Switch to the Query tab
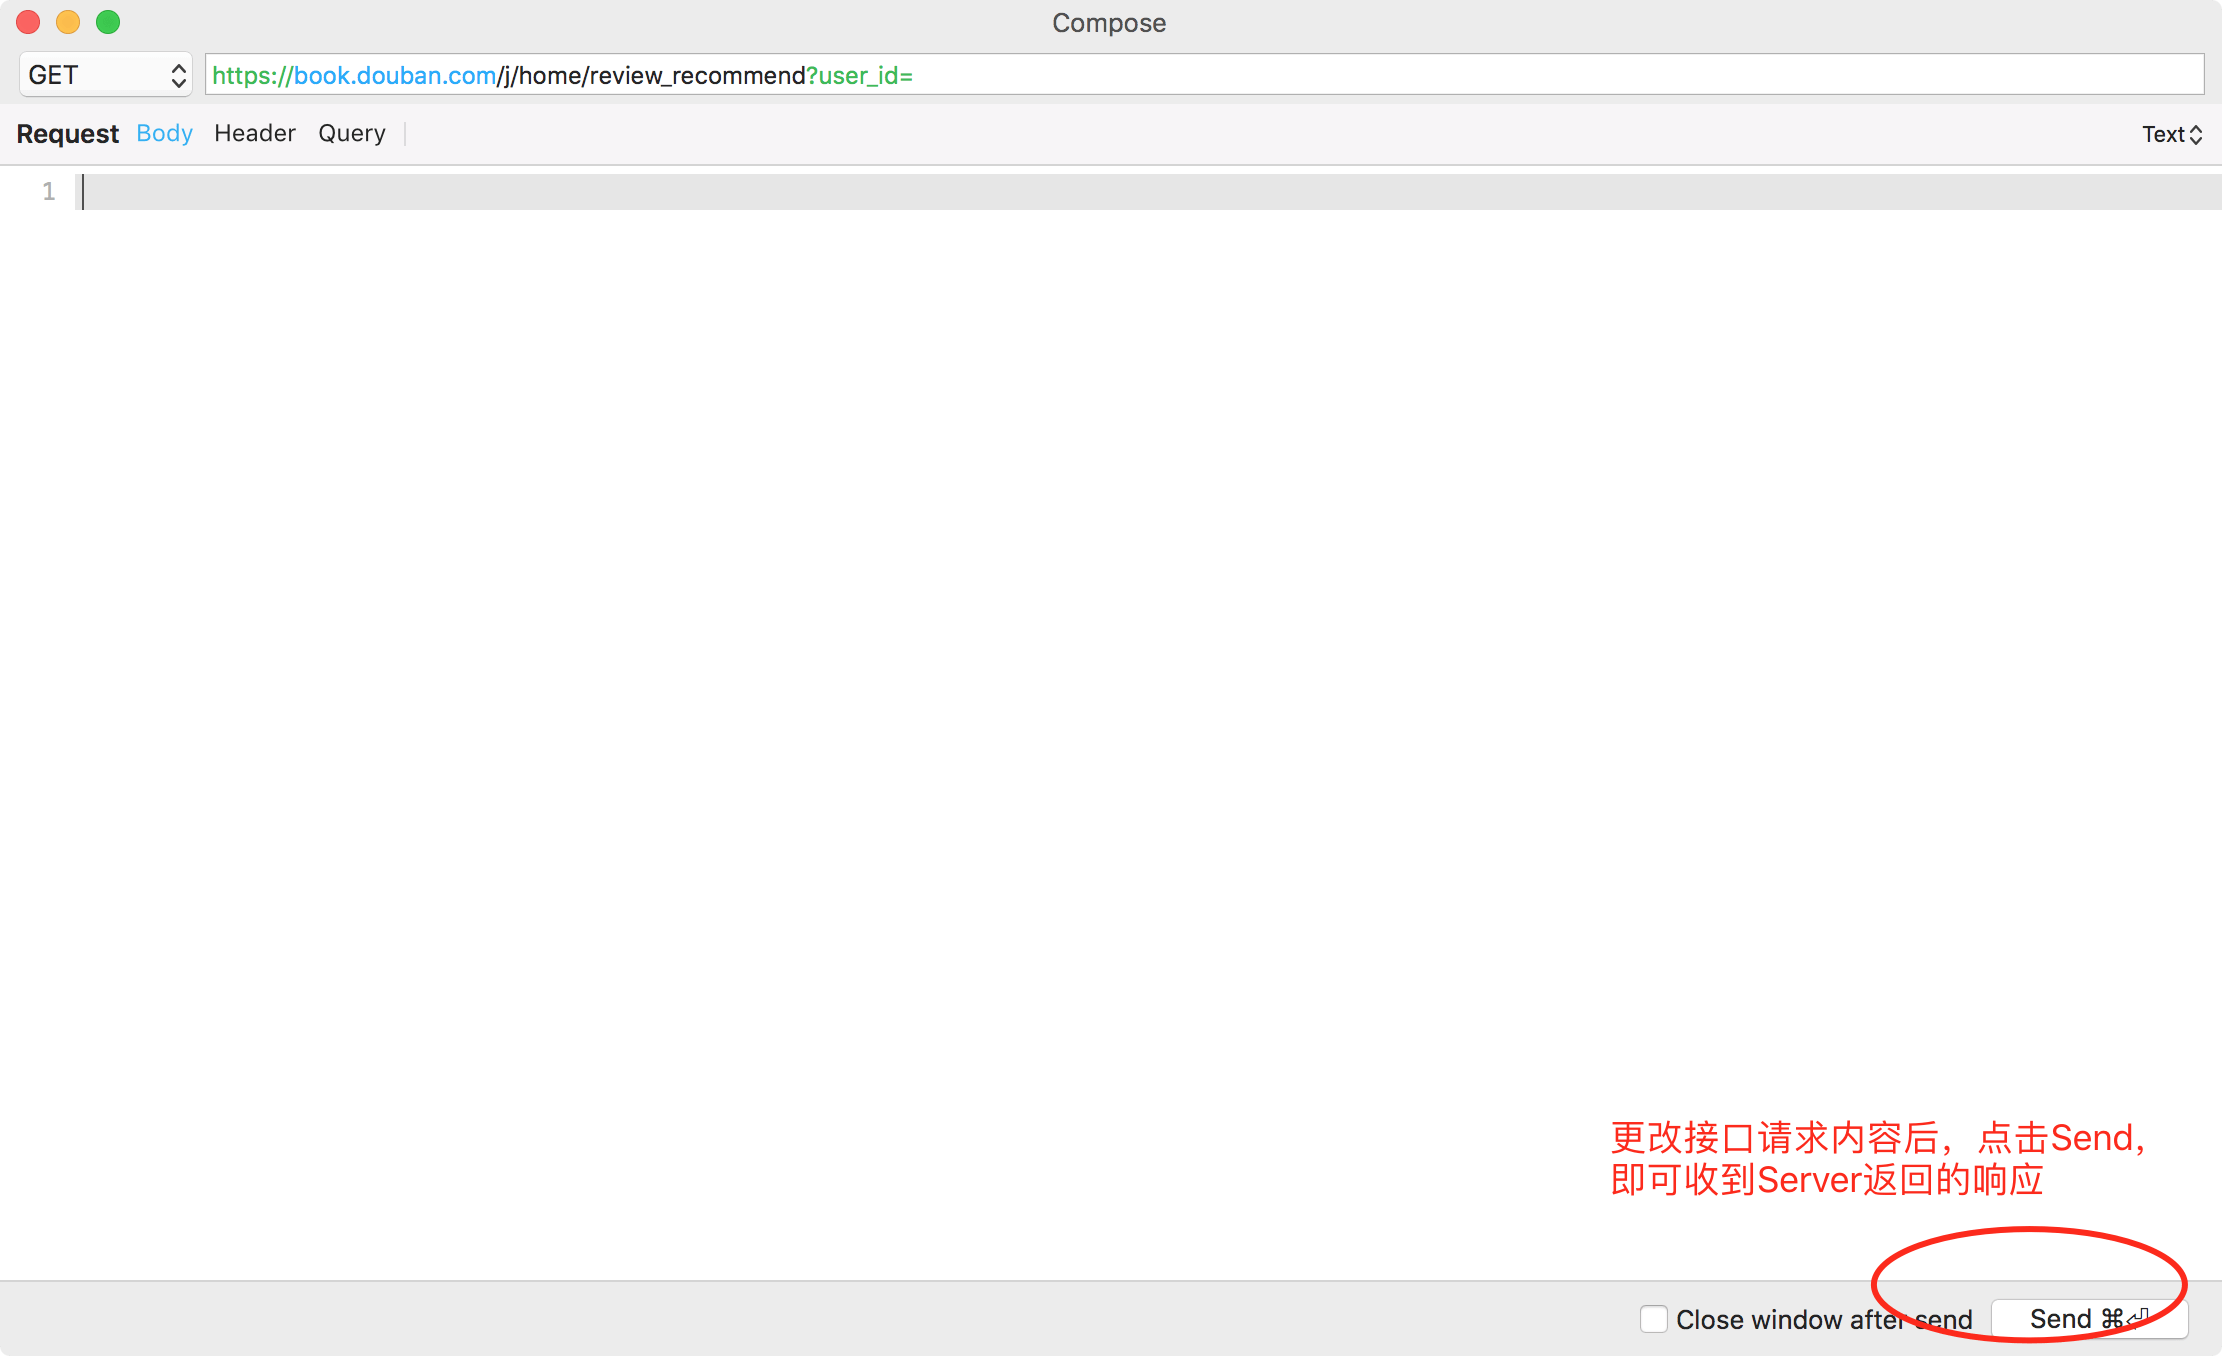Image resolution: width=2222 pixels, height=1356 pixels. coord(352,133)
